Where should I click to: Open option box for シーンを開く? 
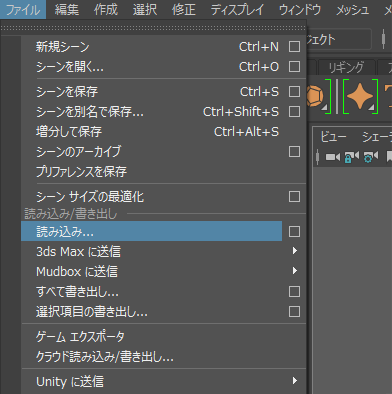(x=294, y=67)
